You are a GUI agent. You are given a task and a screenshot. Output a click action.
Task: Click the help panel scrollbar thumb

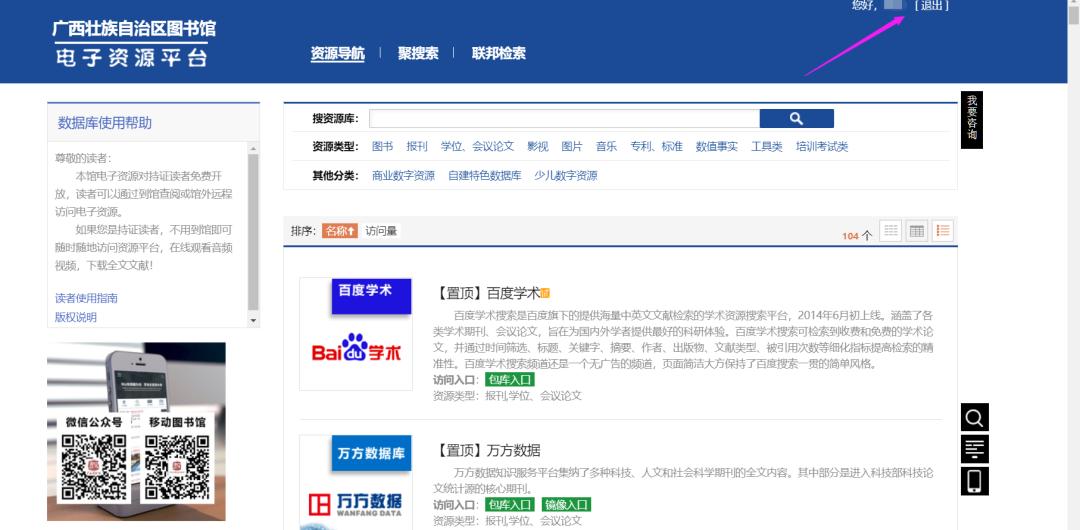click(x=253, y=232)
